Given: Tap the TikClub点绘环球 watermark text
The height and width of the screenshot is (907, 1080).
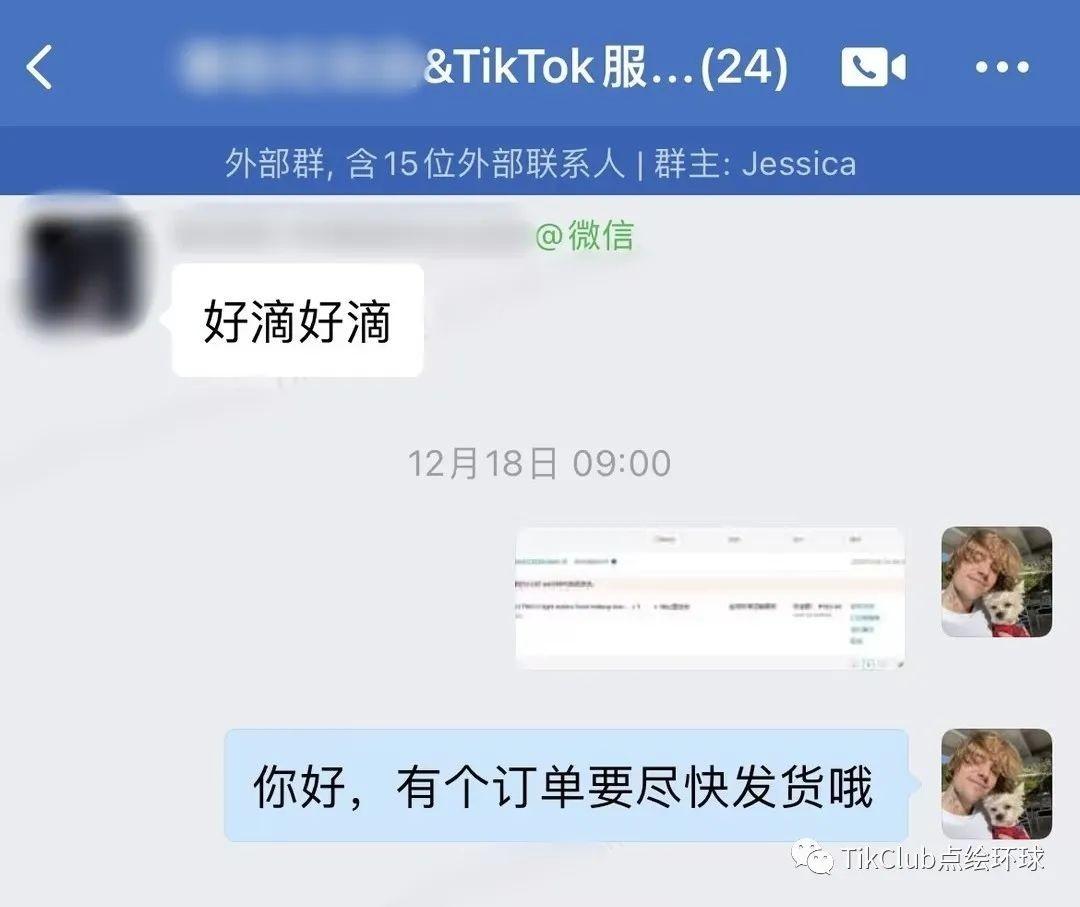Looking at the screenshot, I should click(942, 858).
